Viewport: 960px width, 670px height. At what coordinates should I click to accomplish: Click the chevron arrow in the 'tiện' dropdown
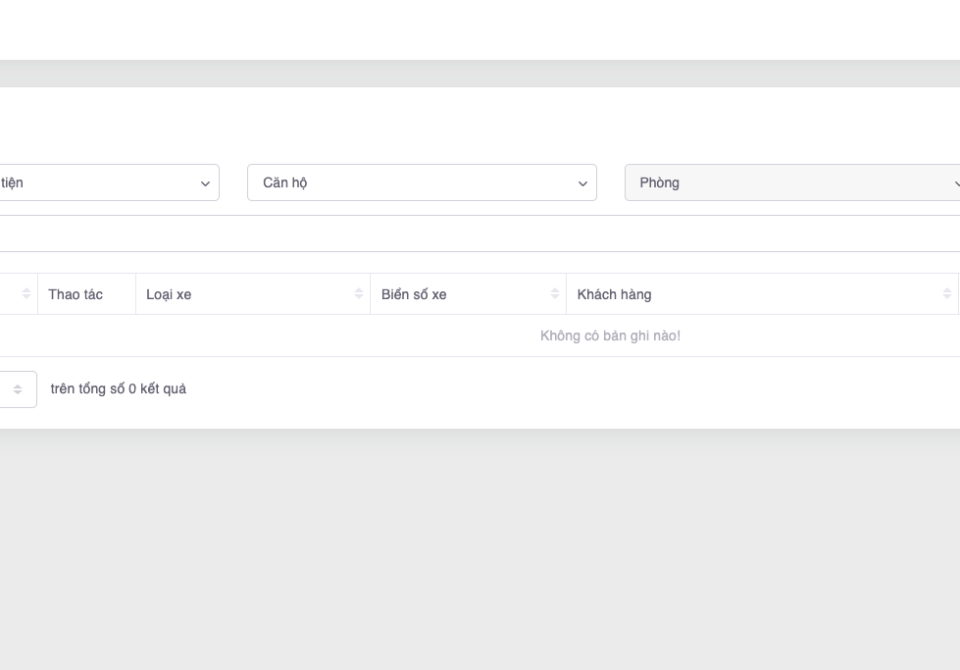click(205, 184)
